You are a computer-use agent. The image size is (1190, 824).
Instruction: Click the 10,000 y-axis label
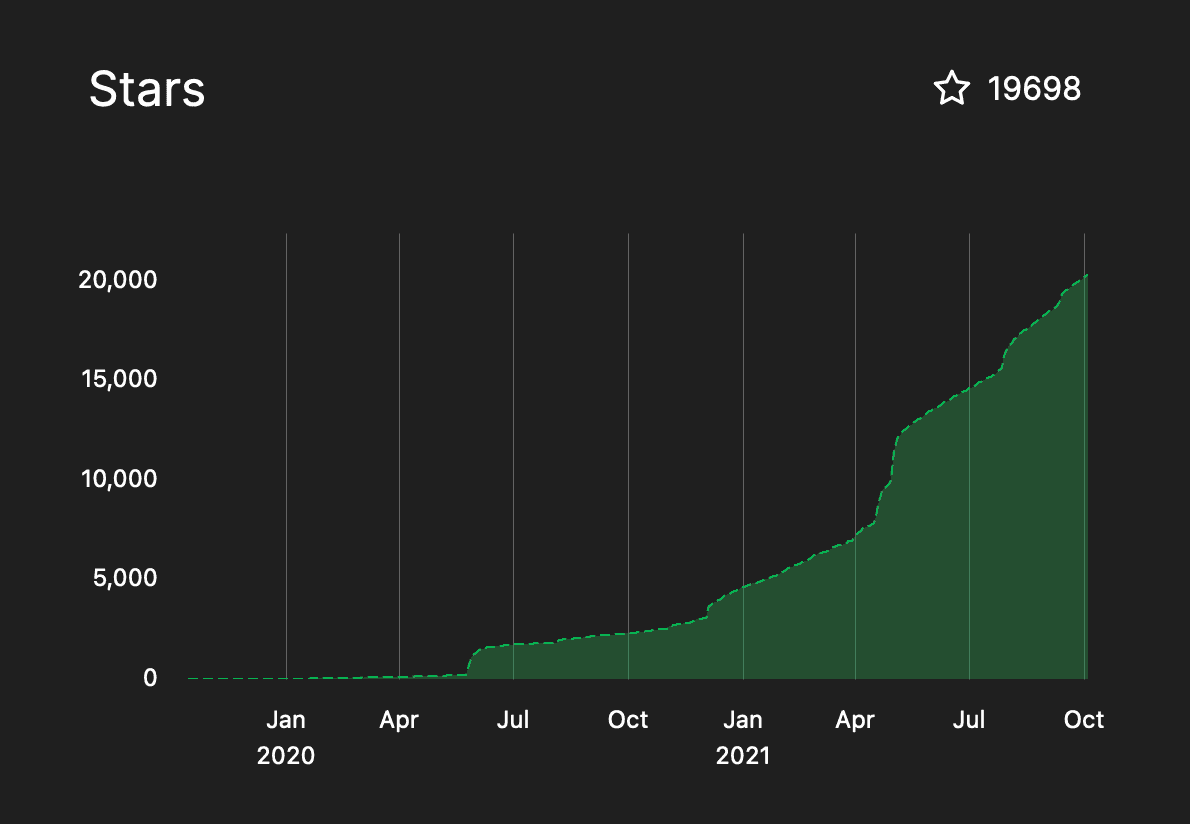click(x=118, y=479)
